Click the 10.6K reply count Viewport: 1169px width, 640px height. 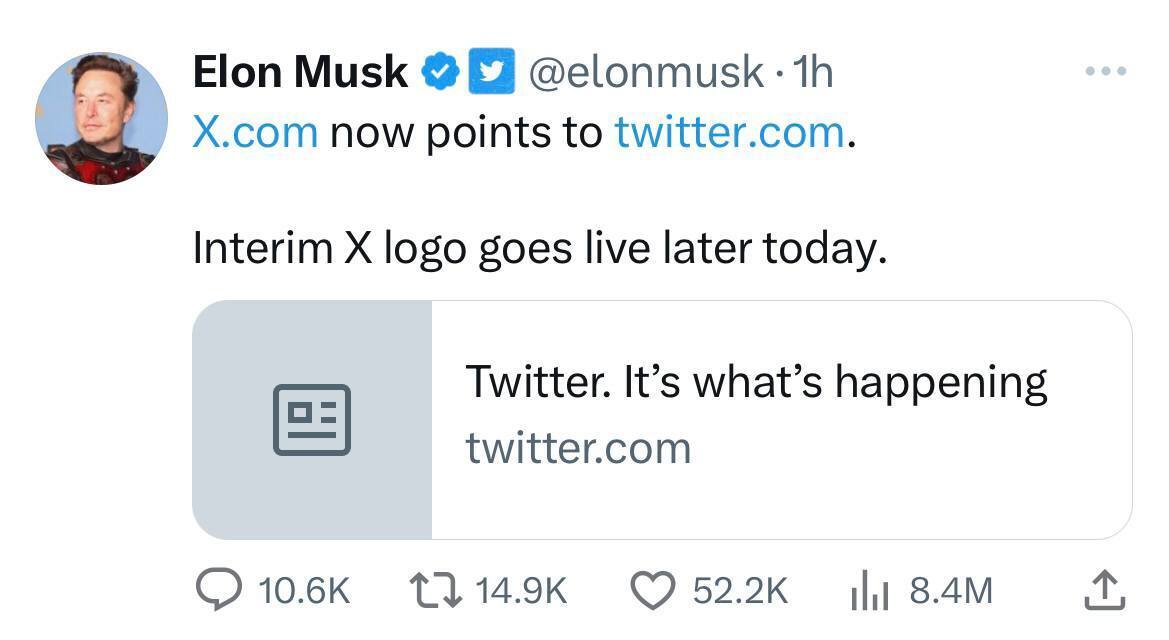[x=304, y=591]
